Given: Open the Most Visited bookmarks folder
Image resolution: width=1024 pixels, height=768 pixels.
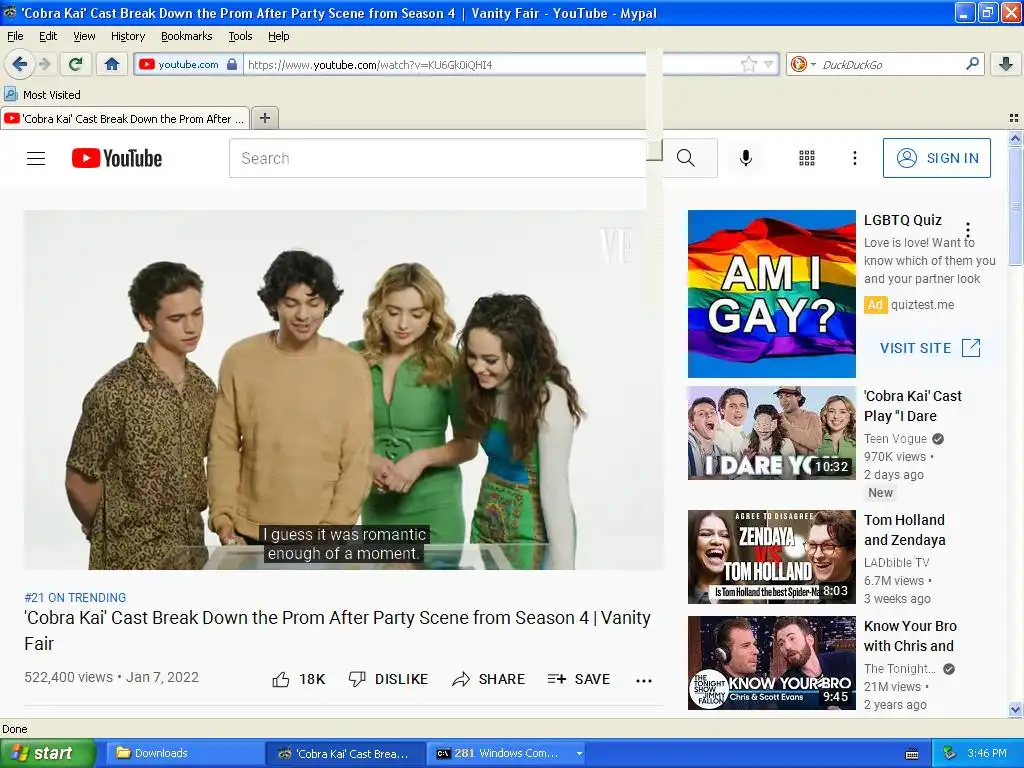Looking at the screenshot, I should click(x=42, y=95).
